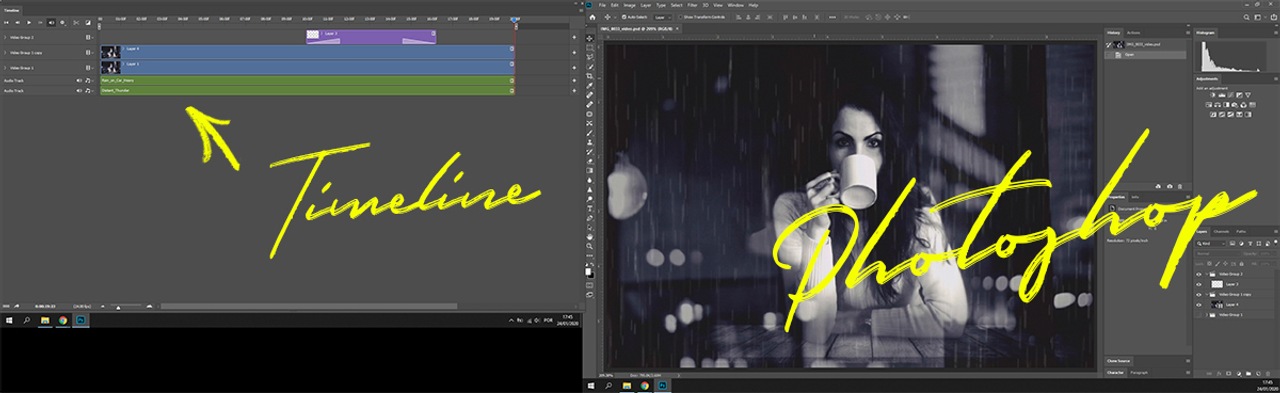1280x393 pixels.
Task: Open filmstrip menu for Video Group 1 copy
Action: [x=89, y=52]
